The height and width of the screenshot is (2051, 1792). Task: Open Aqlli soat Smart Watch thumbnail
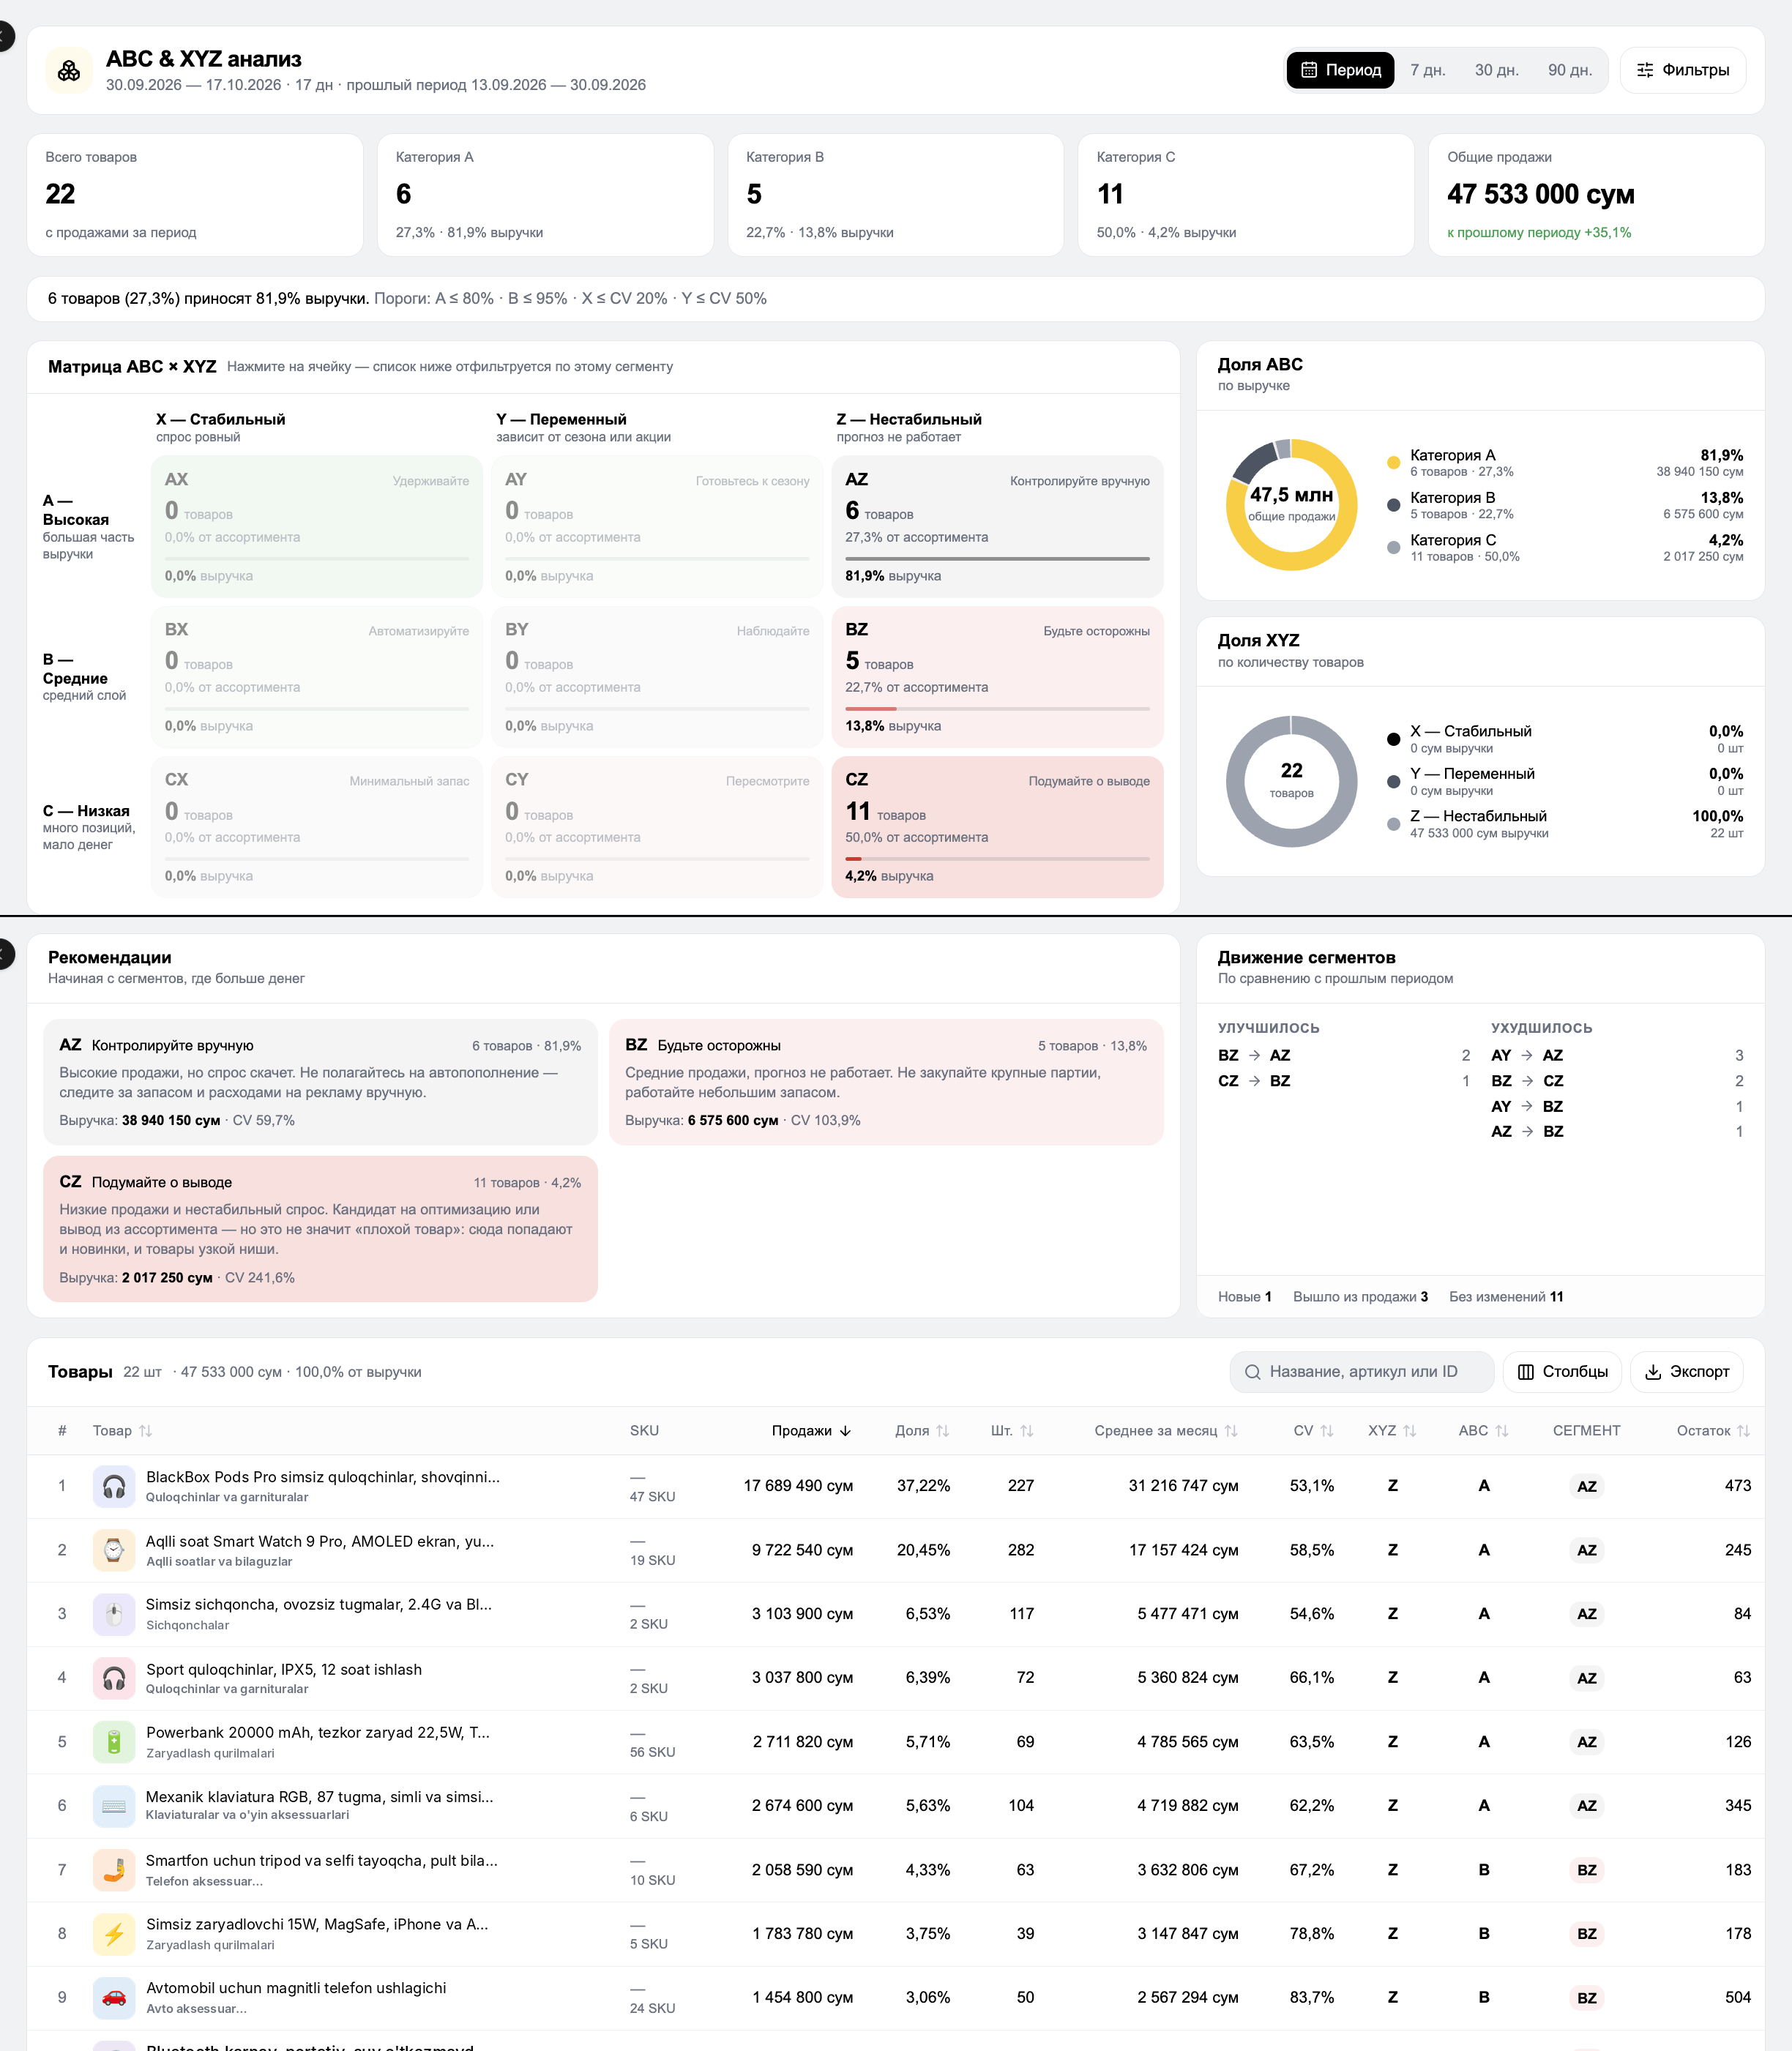click(114, 1550)
